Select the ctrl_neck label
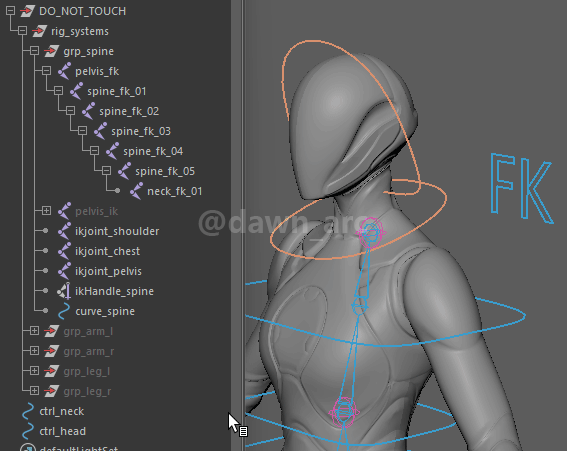This screenshot has width=567, height=451. [x=61, y=411]
